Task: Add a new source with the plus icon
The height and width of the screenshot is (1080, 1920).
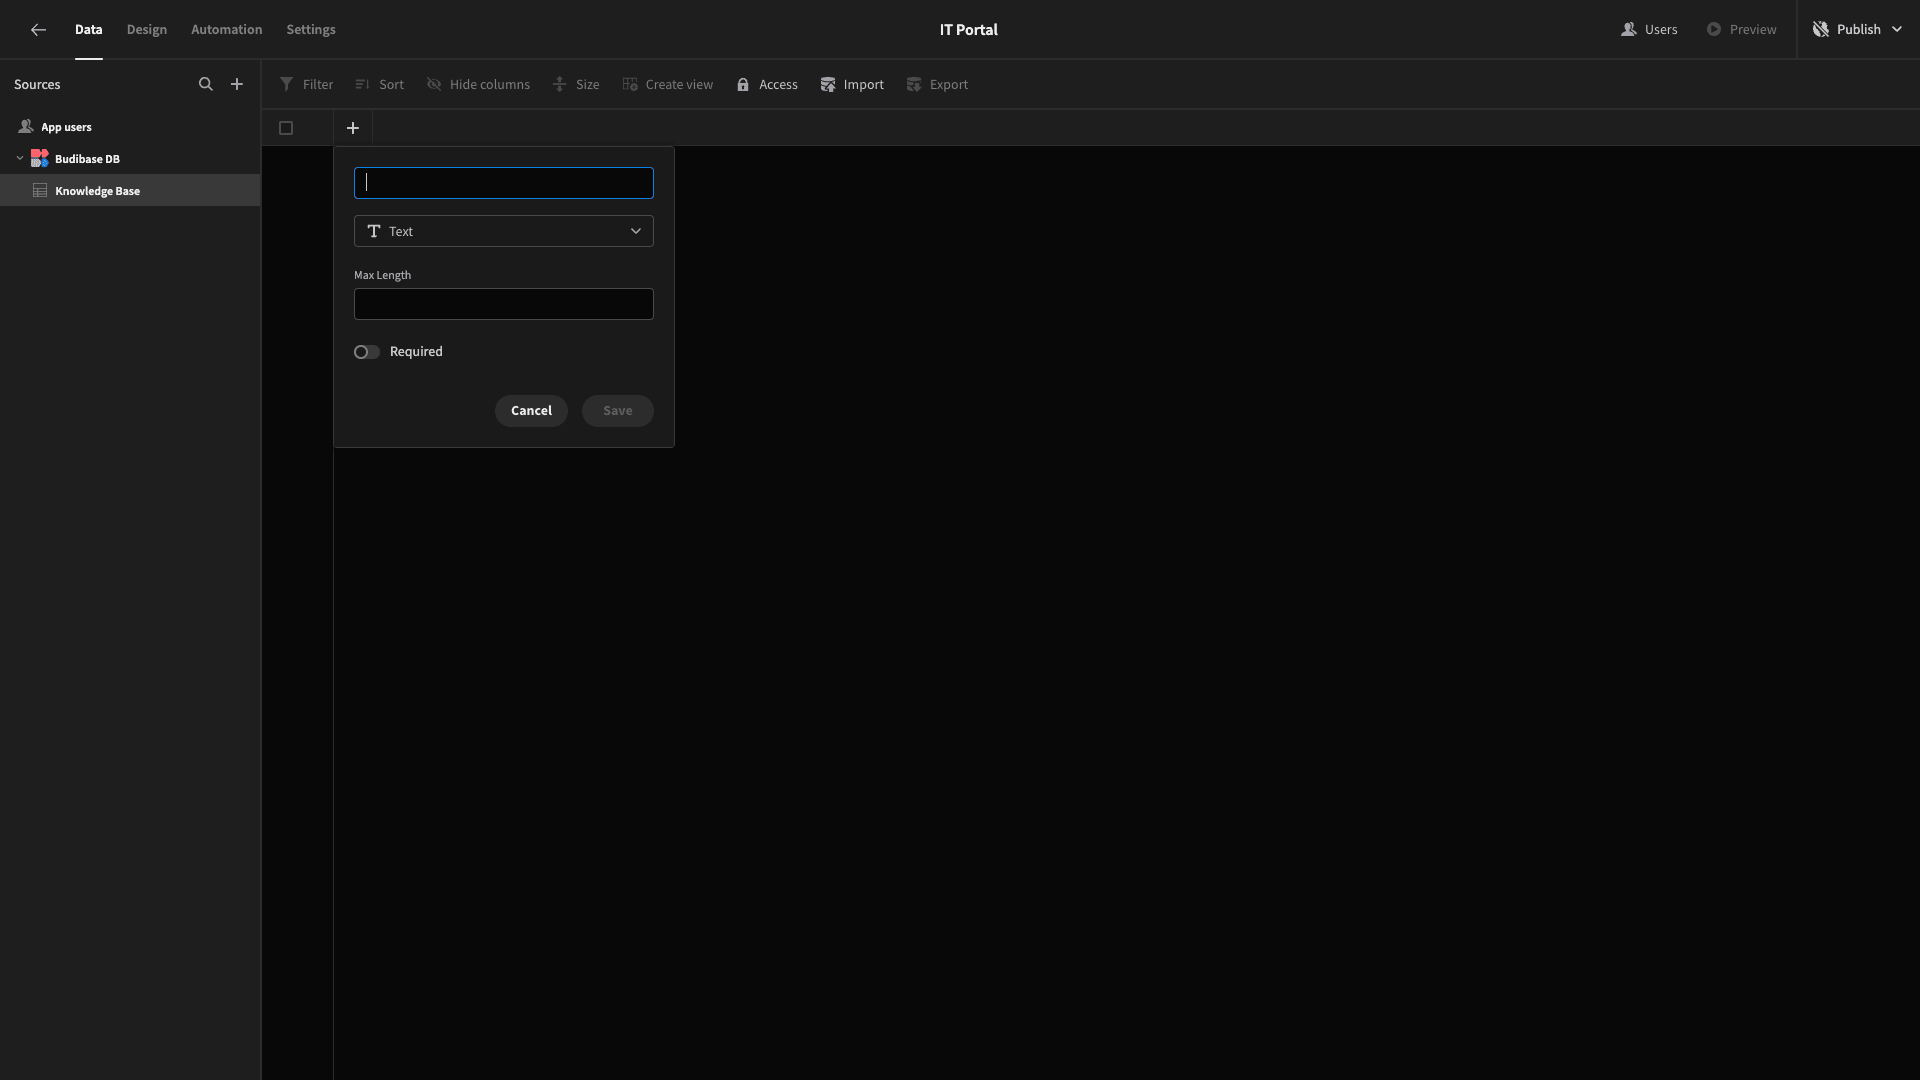Action: (237, 85)
